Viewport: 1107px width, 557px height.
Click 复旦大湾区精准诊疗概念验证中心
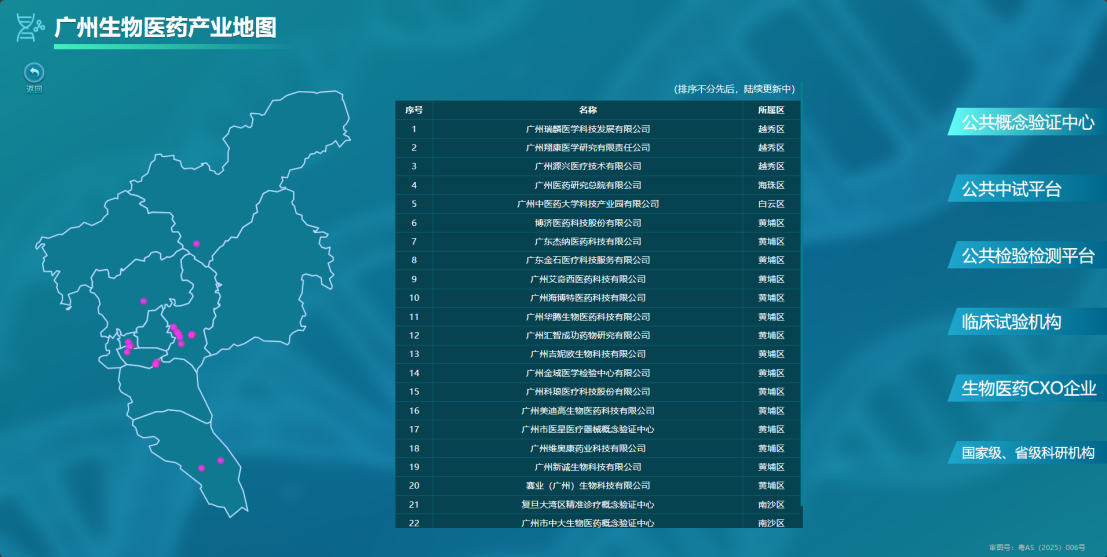tap(587, 505)
